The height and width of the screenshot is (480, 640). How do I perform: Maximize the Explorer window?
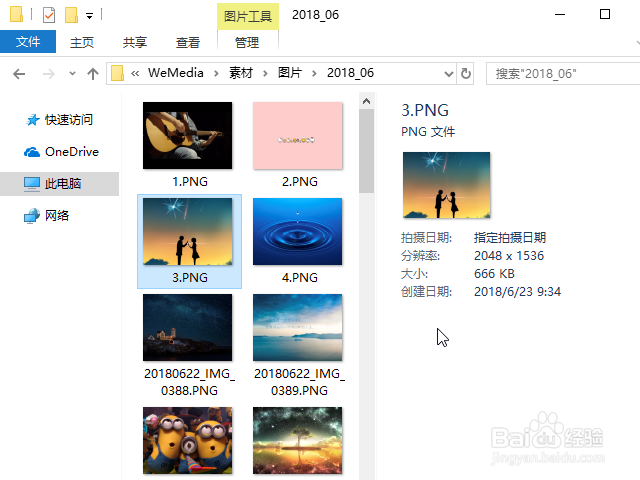(605, 15)
